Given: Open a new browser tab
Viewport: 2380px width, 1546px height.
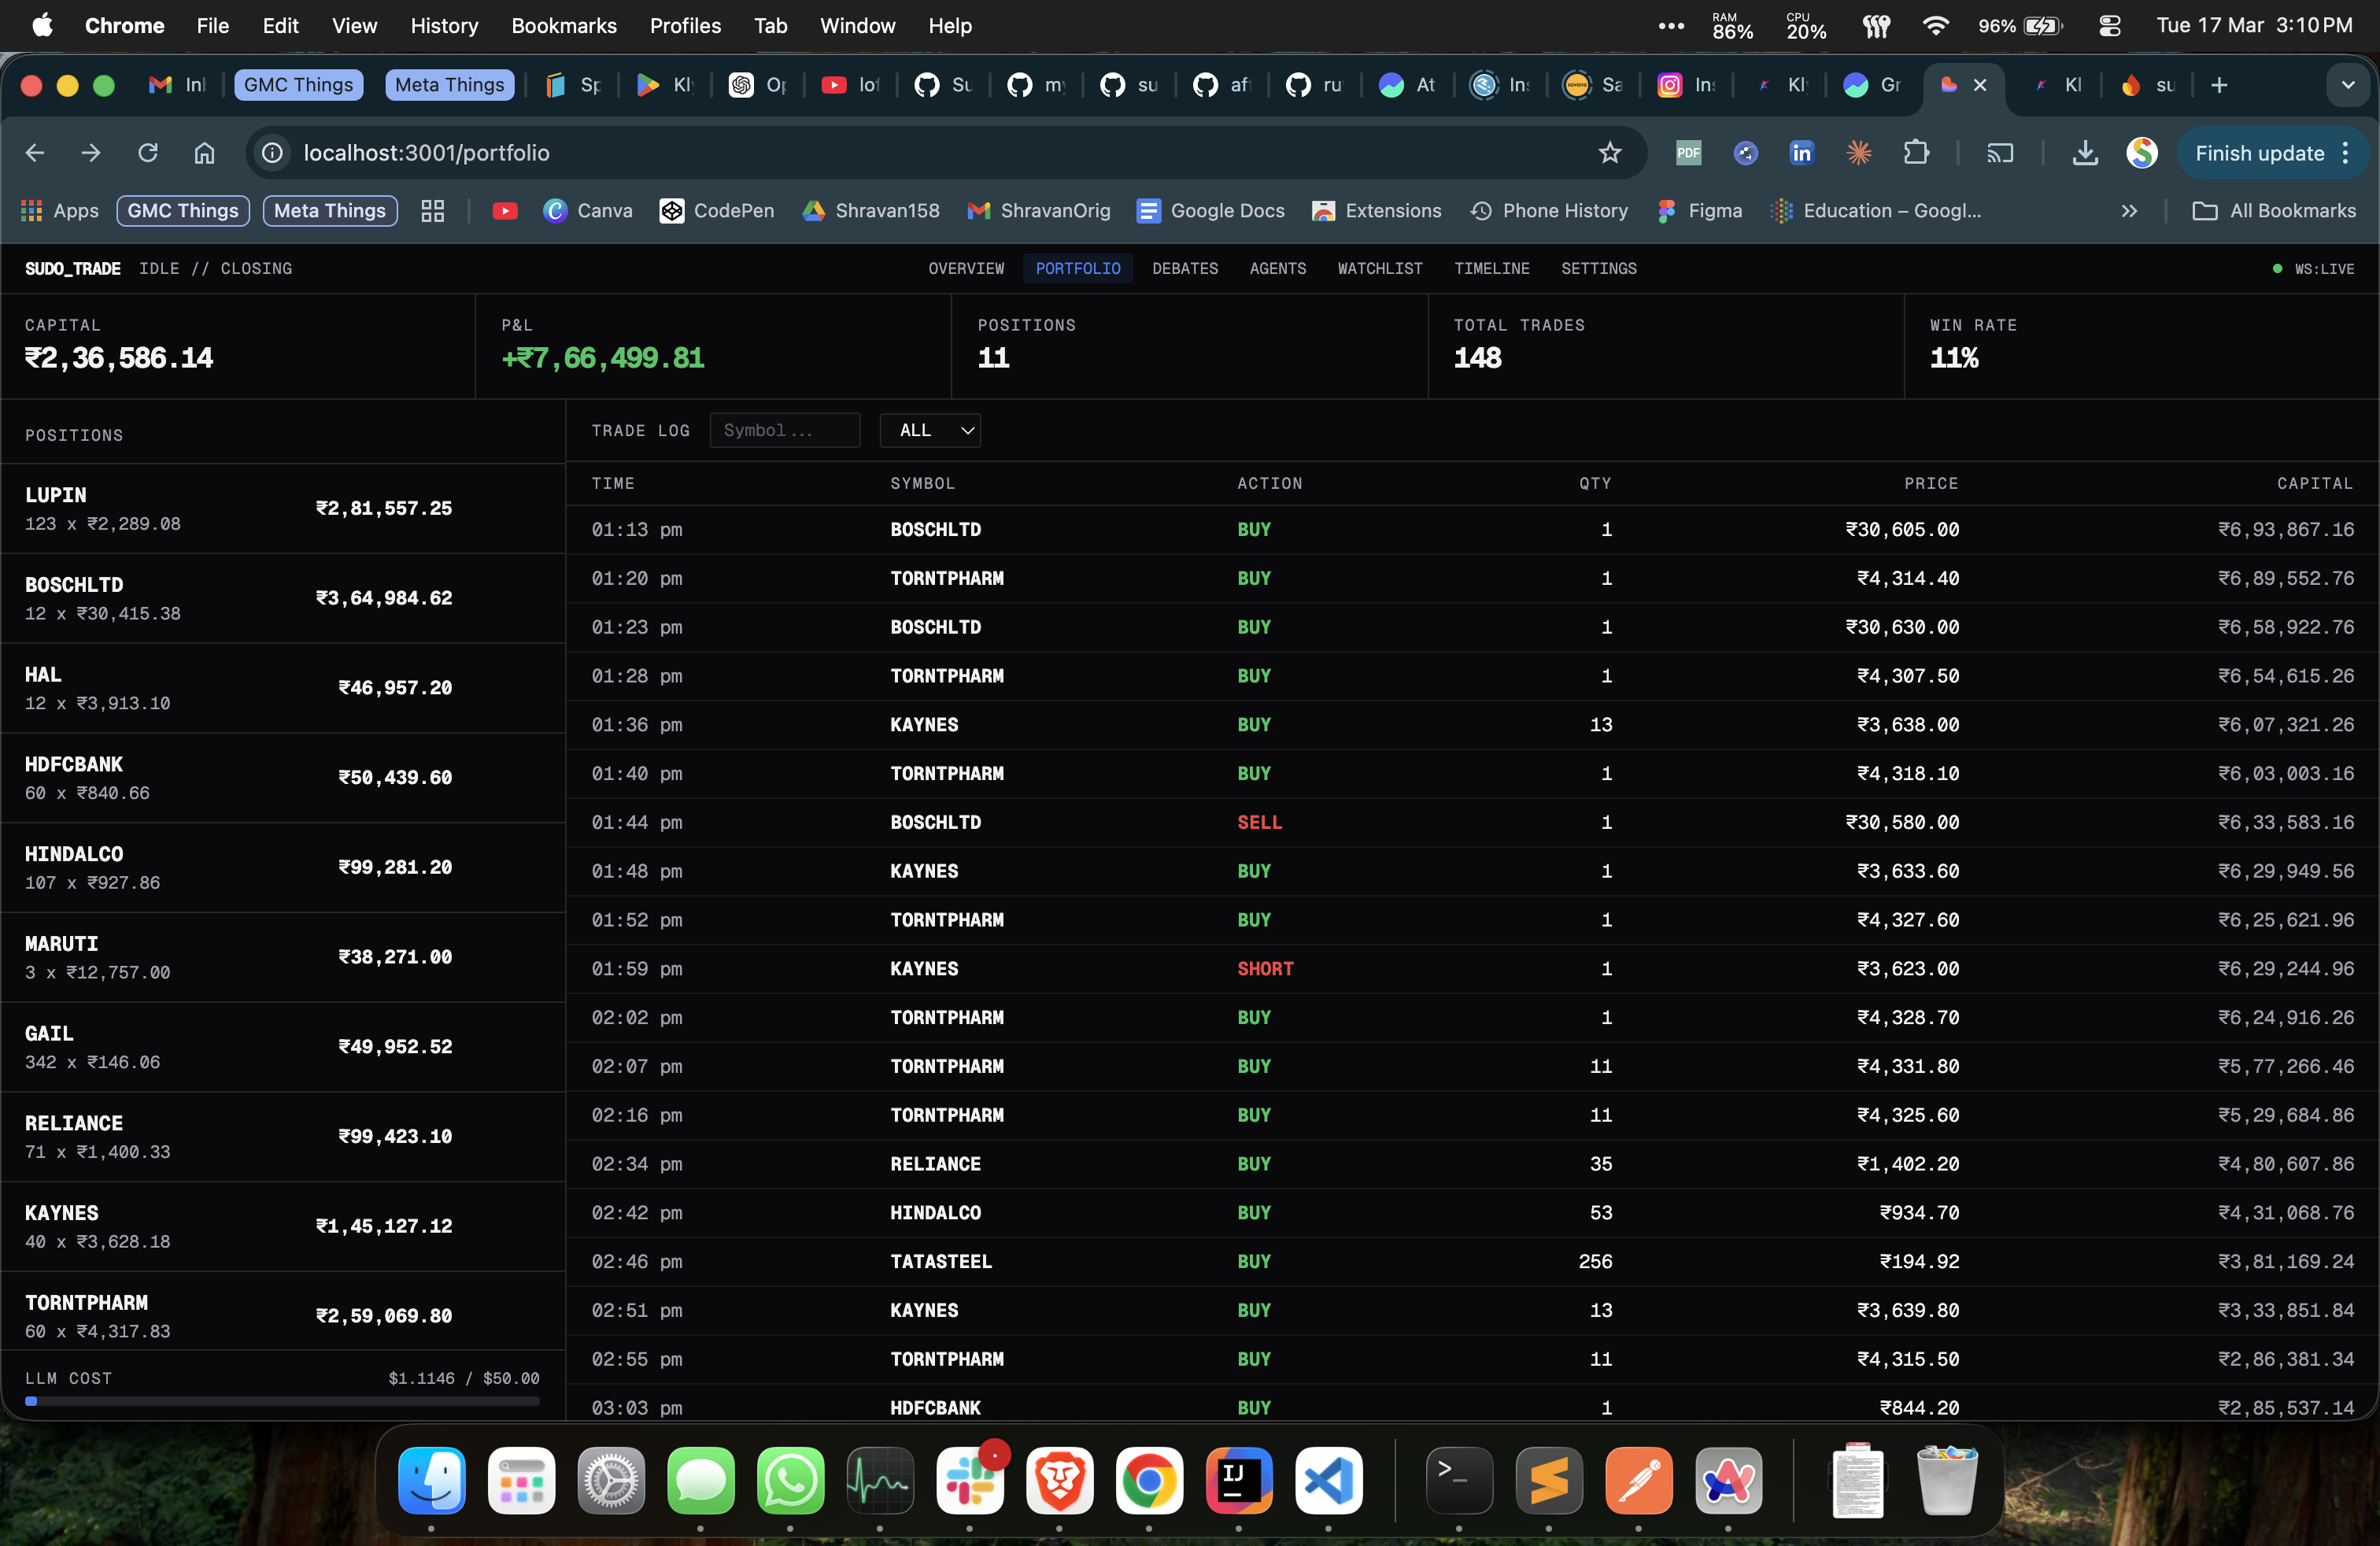Looking at the screenshot, I should (x=2219, y=85).
